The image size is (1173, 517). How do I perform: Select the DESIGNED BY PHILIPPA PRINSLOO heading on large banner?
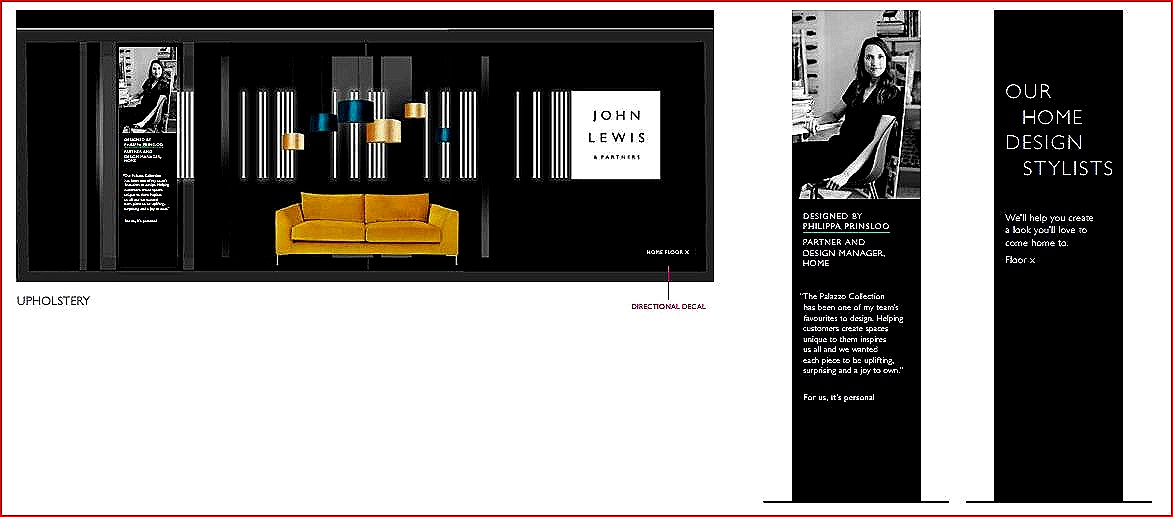(845, 221)
